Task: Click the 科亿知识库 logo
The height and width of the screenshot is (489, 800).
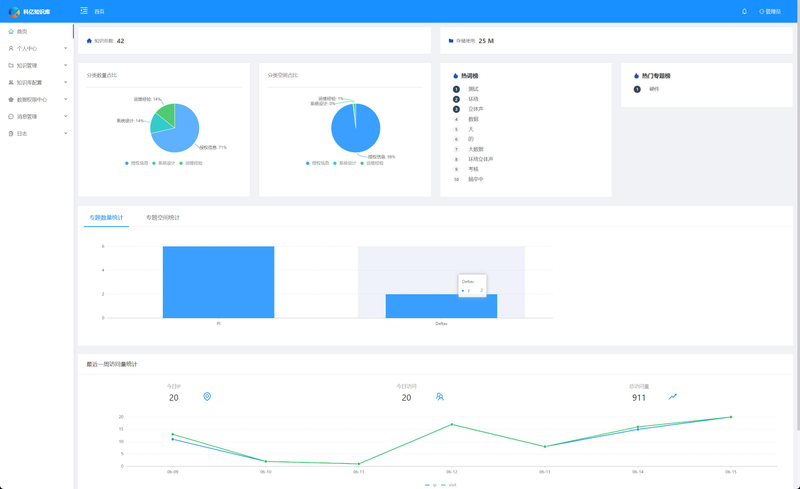Action: (31, 11)
